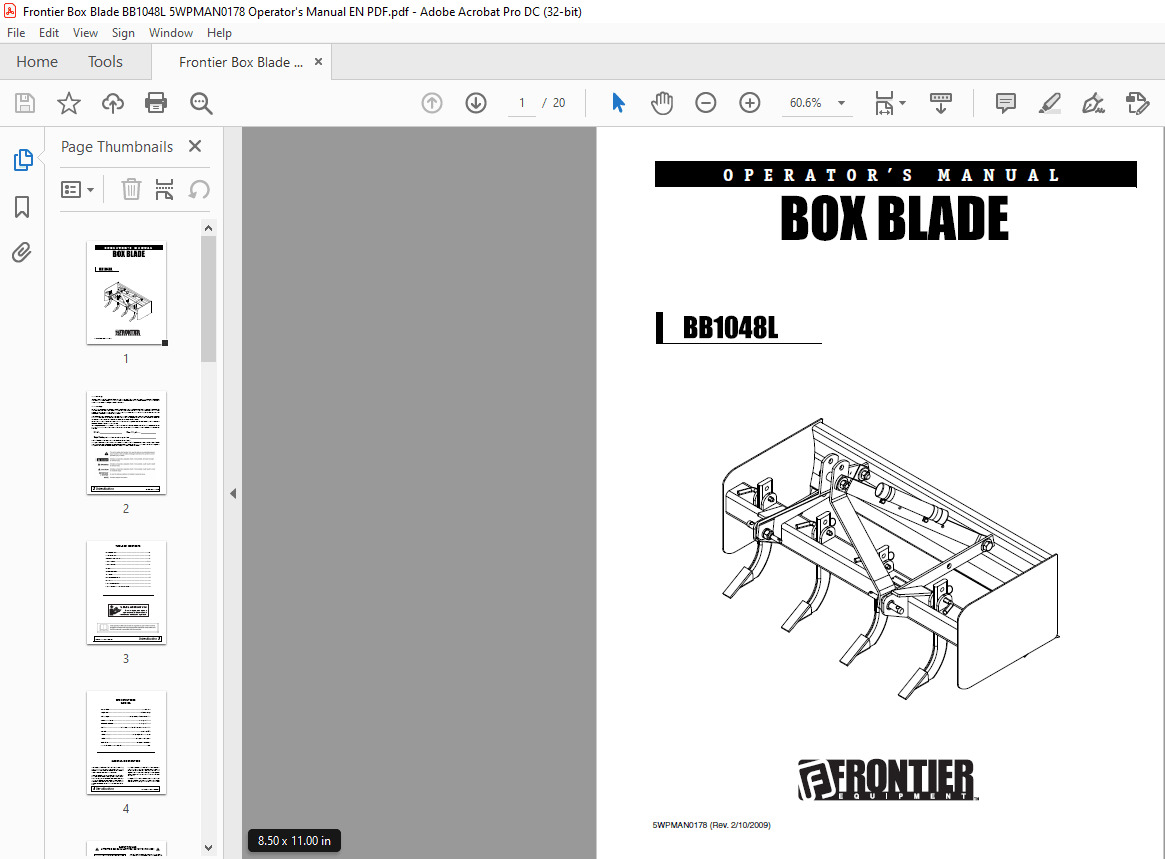Open the zoom percentage dropdown
This screenshot has height=859, width=1165.
pos(841,102)
